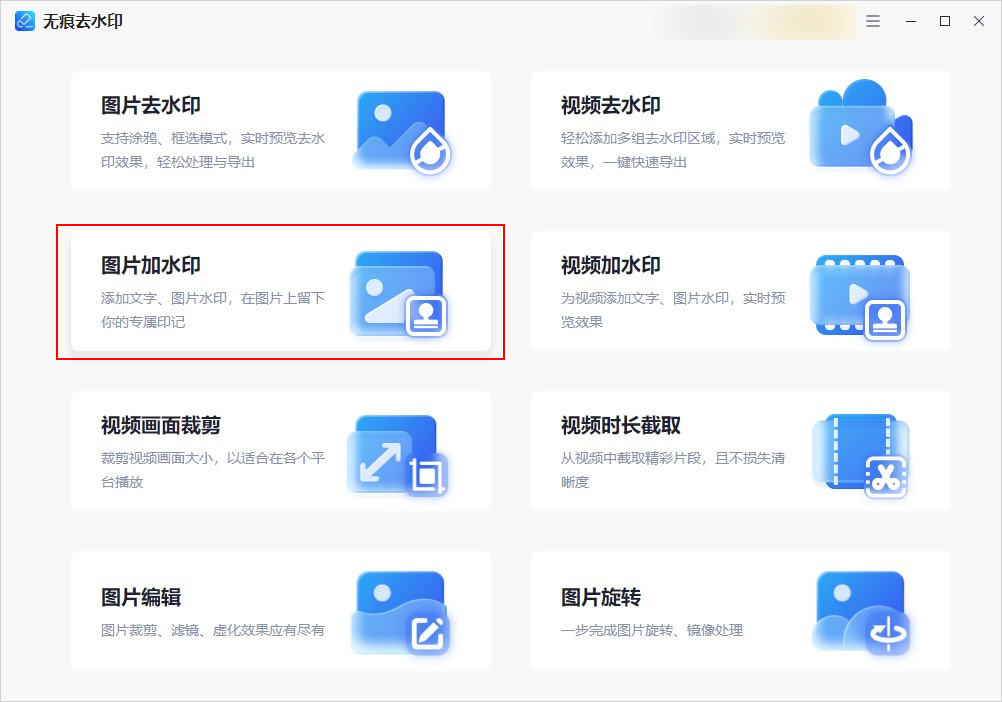This screenshot has height=702, width=1002.
Task: Click the app logo in the title bar
Action: [24, 20]
